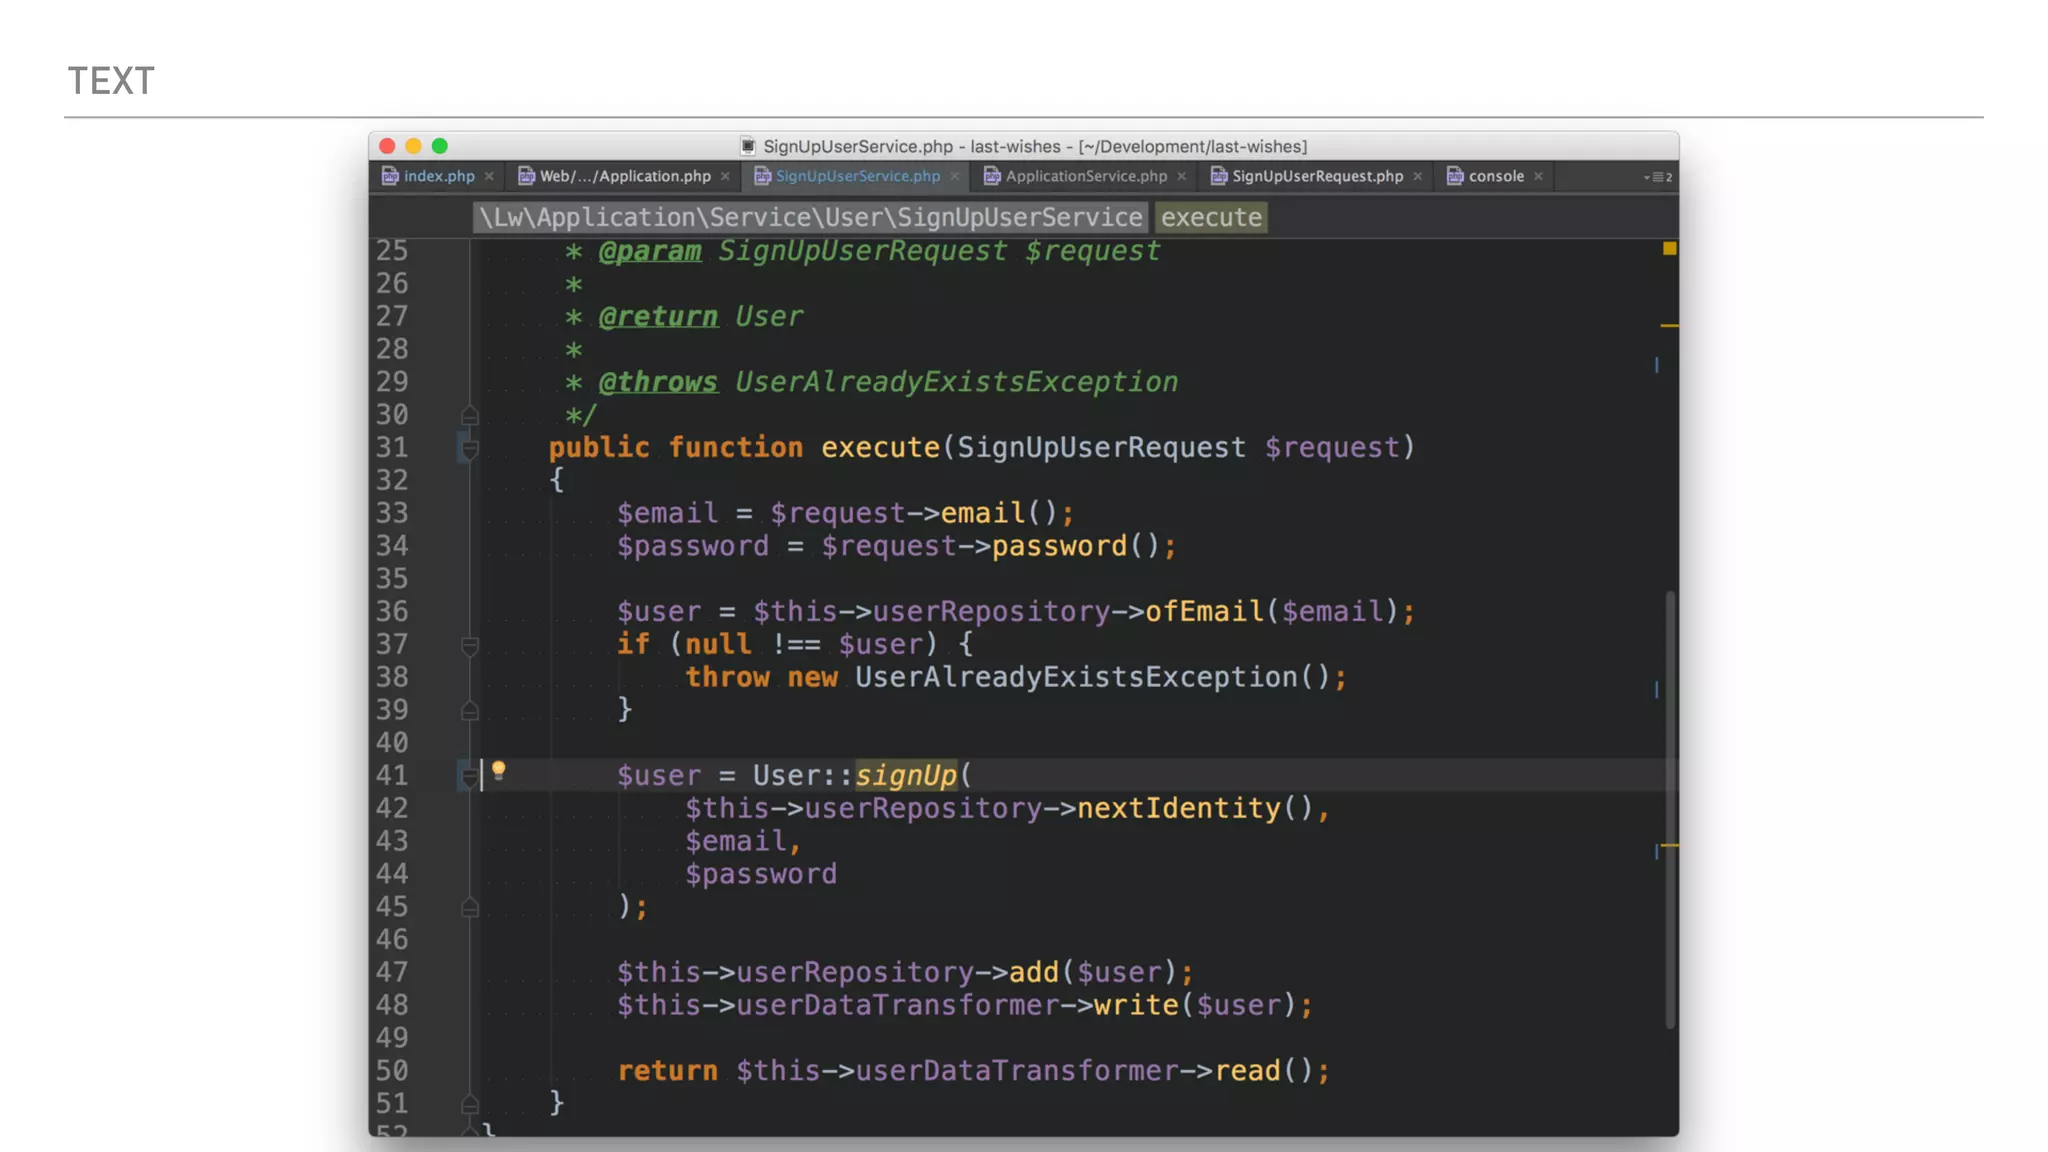Click the SignUpUserService namespace breadcrumb
This screenshot has width=2048, height=1152.
click(x=810, y=217)
